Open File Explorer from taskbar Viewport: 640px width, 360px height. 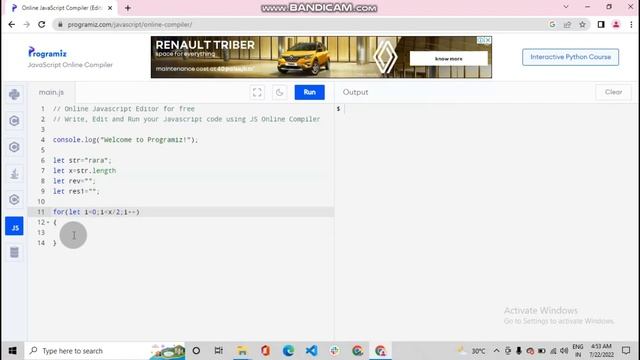coord(242,351)
